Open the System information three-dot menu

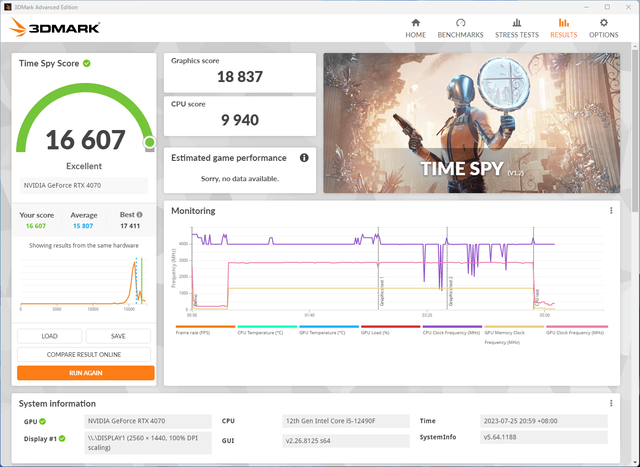pos(611,403)
